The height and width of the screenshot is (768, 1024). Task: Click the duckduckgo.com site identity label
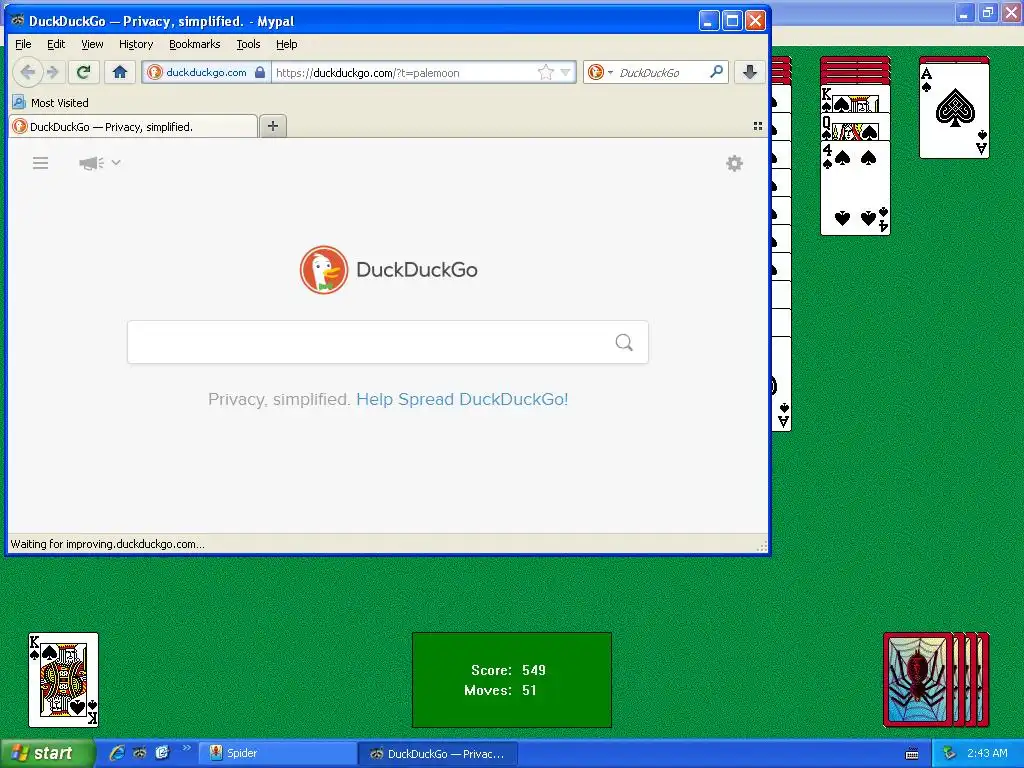click(x=206, y=72)
